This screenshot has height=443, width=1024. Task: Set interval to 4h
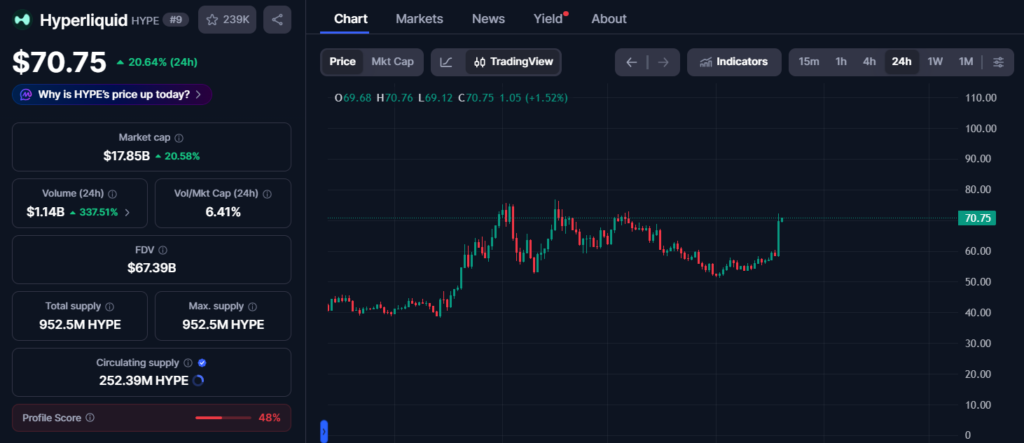pyautogui.click(x=869, y=62)
